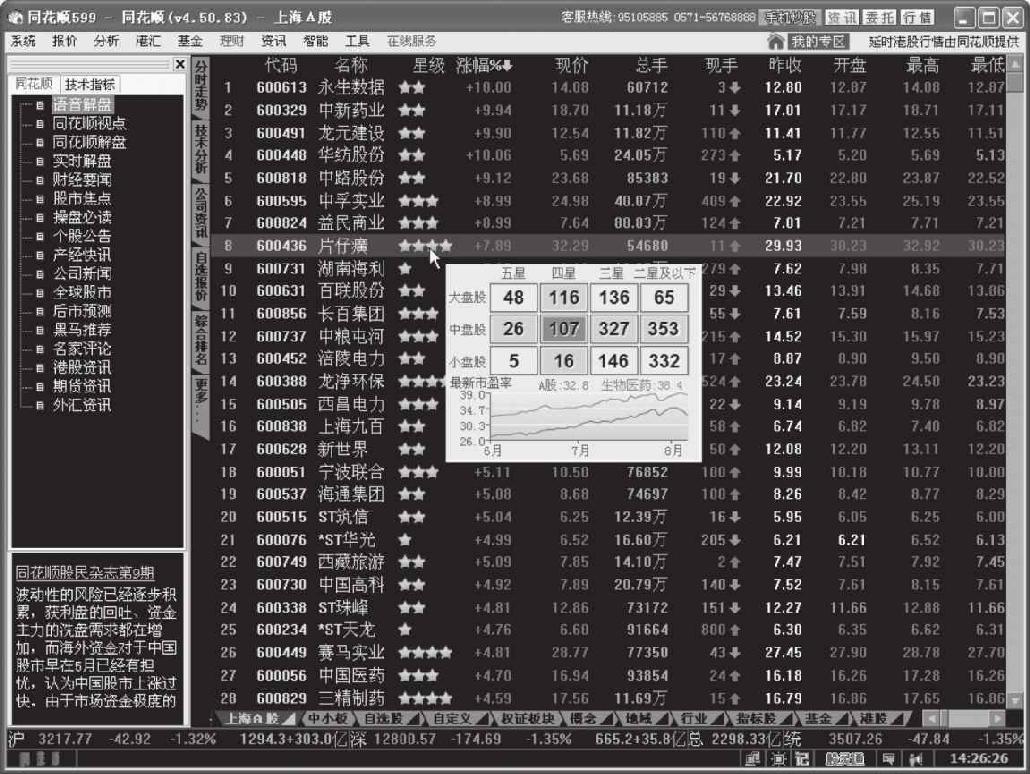Select 语音解盘 in the tree

[x=82, y=104]
